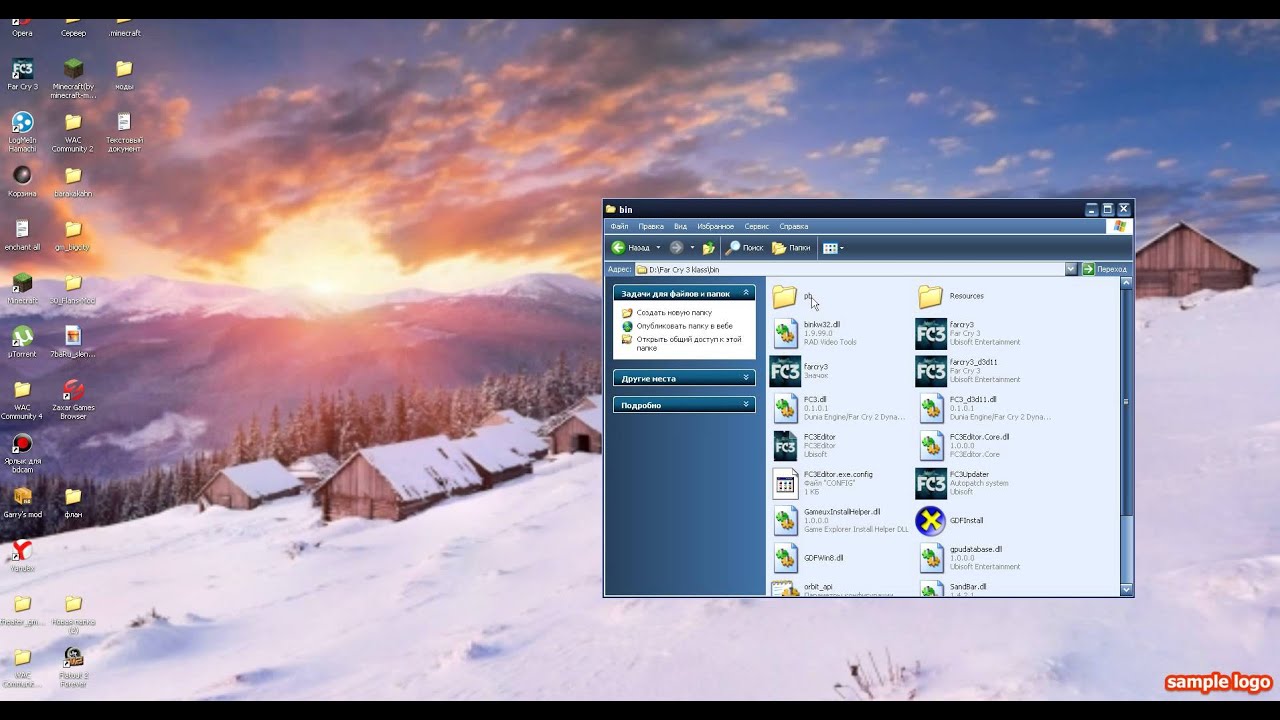Click the Переход go button
This screenshot has height=720, width=1280.
1105,269
